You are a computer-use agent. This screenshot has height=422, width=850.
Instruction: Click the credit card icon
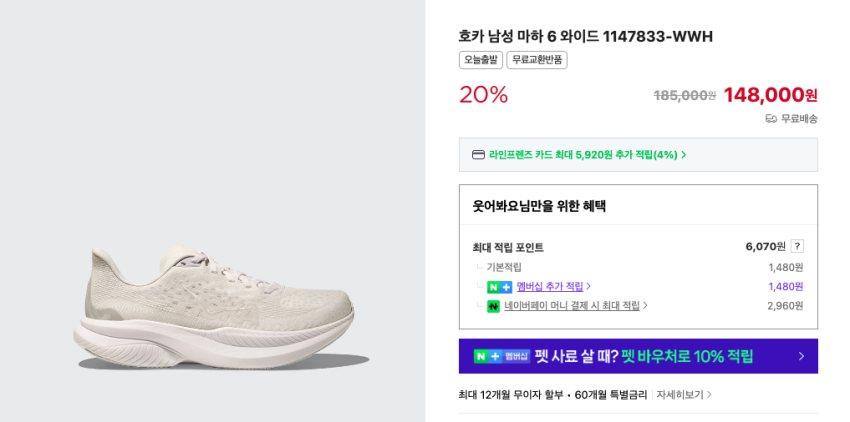tap(478, 155)
